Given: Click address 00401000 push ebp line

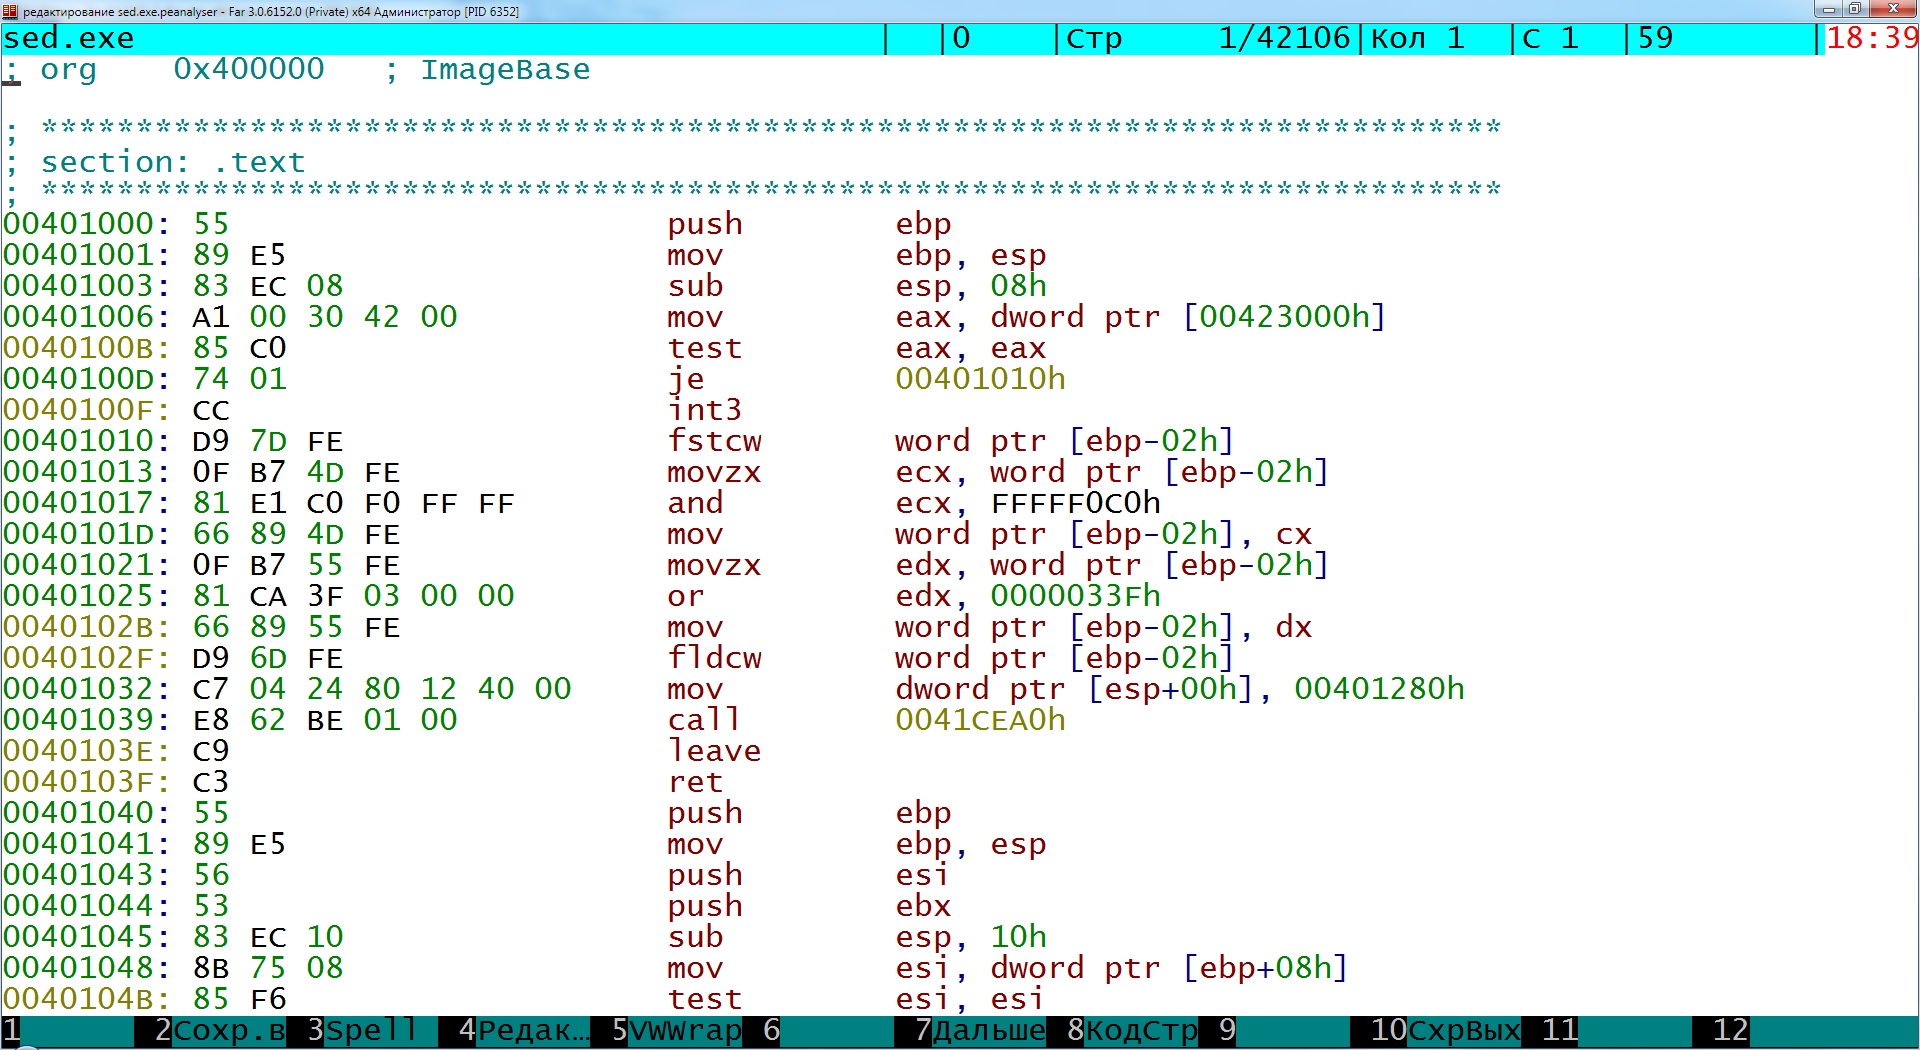Looking at the screenshot, I should click(x=478, y=224).
